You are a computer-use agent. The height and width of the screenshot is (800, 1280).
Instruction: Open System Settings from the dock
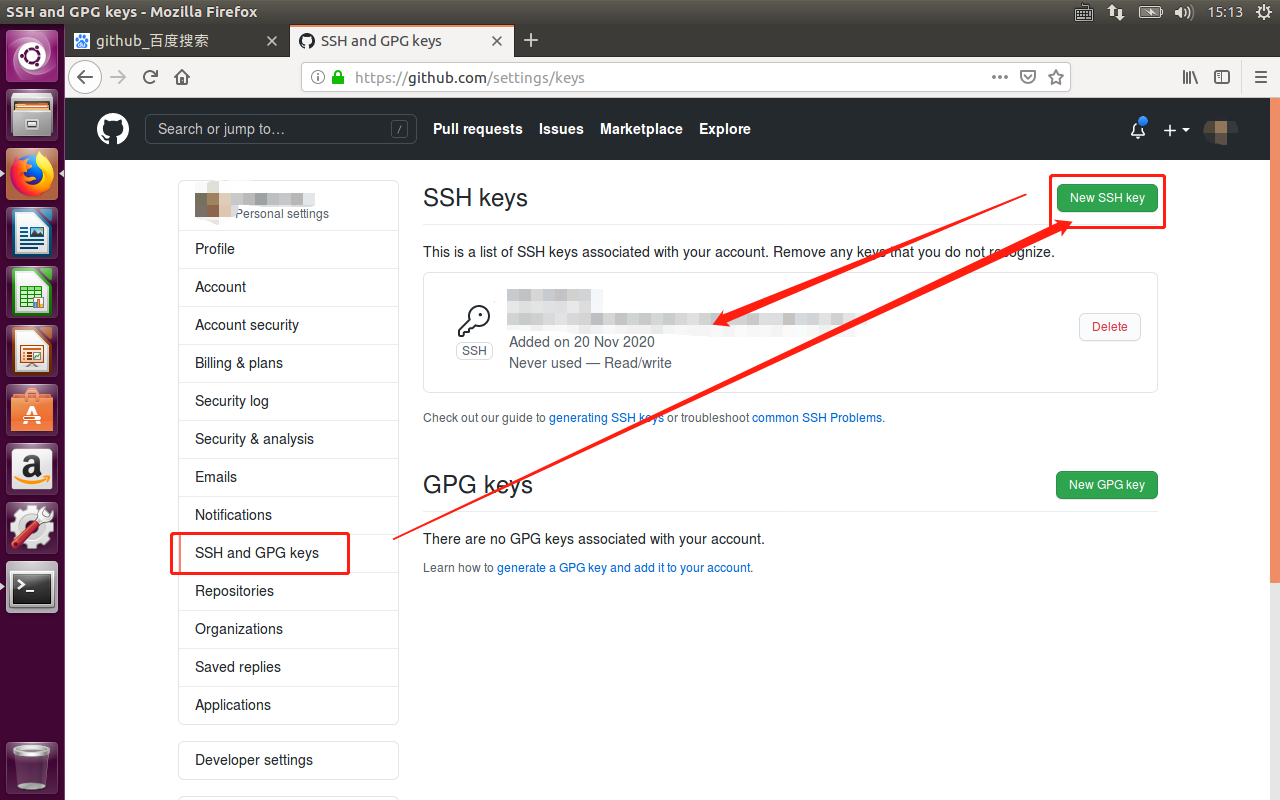click(32, 528)
